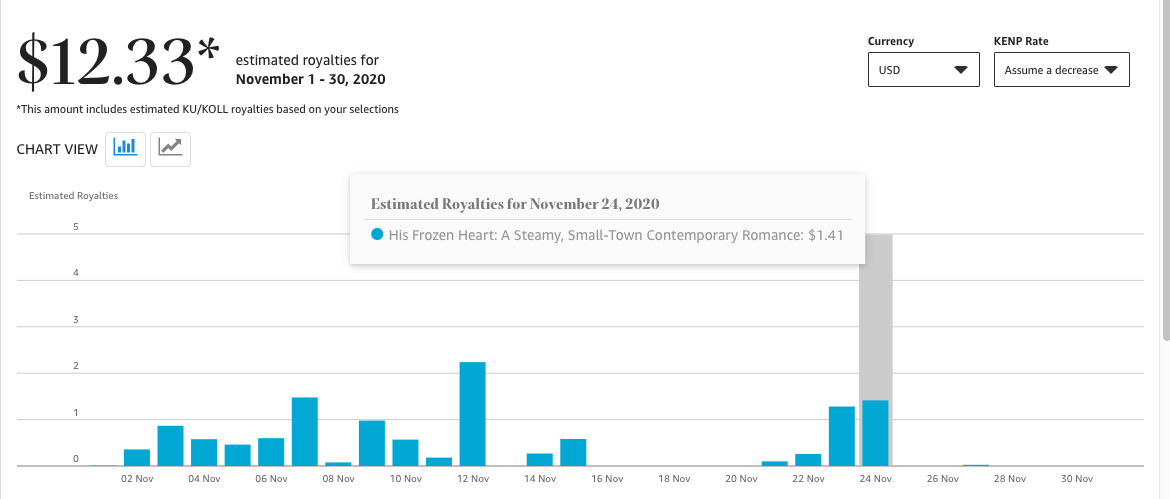This screenshot has width=1170, height=499.
Task: Select the 07 Nov royalties bar
Action: (x=304, y=432)
